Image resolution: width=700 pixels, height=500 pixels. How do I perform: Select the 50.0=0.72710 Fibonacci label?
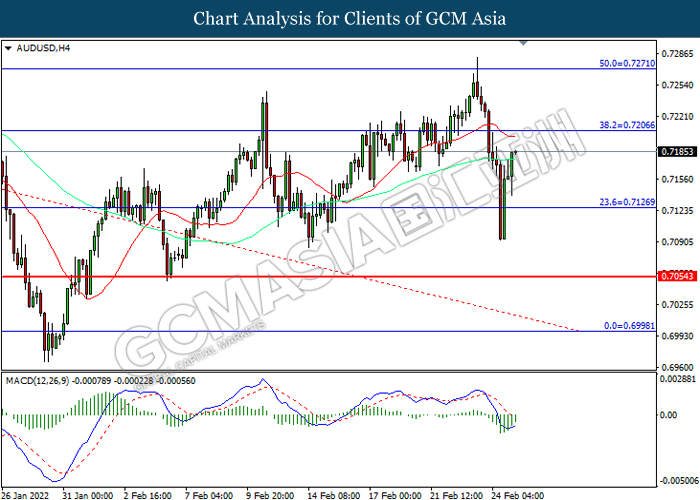point(627,63)
